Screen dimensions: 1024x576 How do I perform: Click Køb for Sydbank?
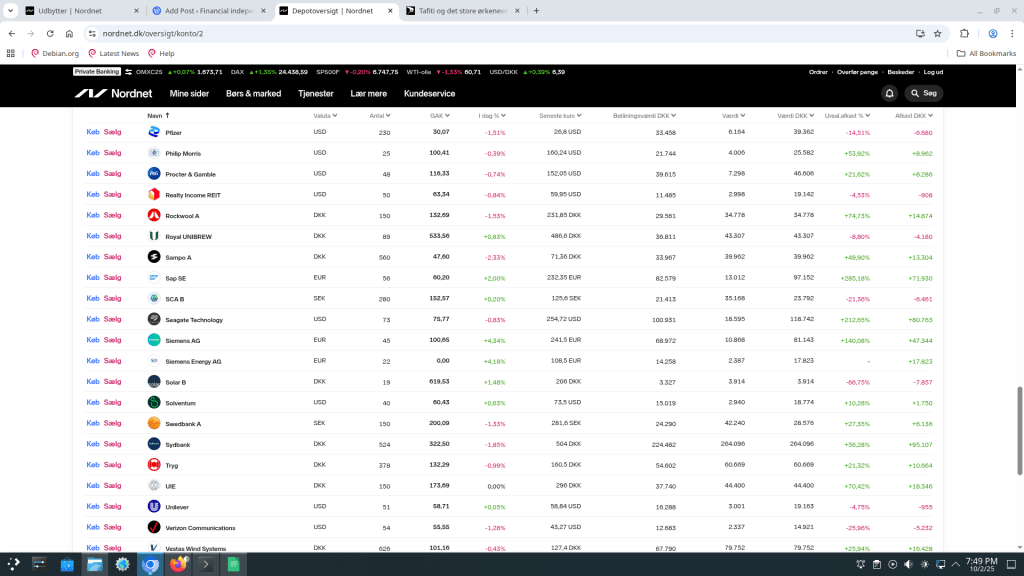click(x=93, y=444)
